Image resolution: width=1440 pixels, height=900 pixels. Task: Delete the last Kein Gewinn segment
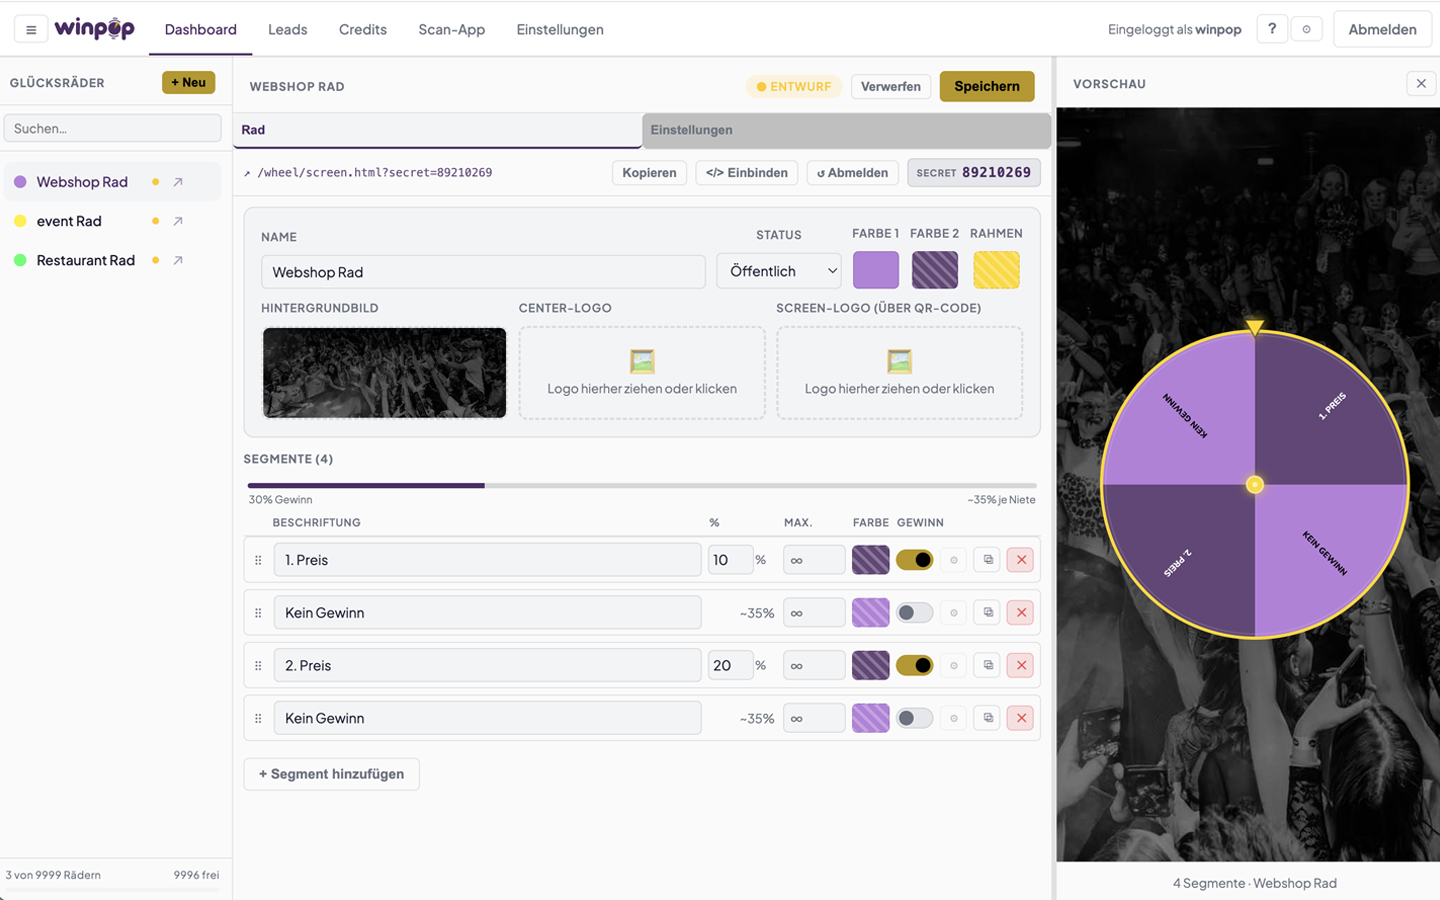click(1020, 718)
